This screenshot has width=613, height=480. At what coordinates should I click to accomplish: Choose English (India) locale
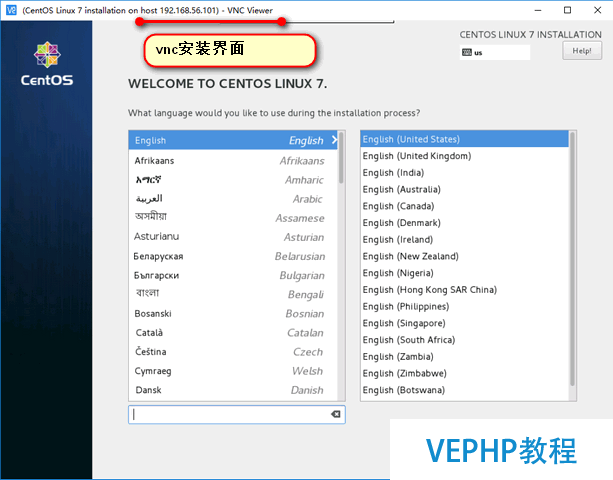tap(464, 173)
